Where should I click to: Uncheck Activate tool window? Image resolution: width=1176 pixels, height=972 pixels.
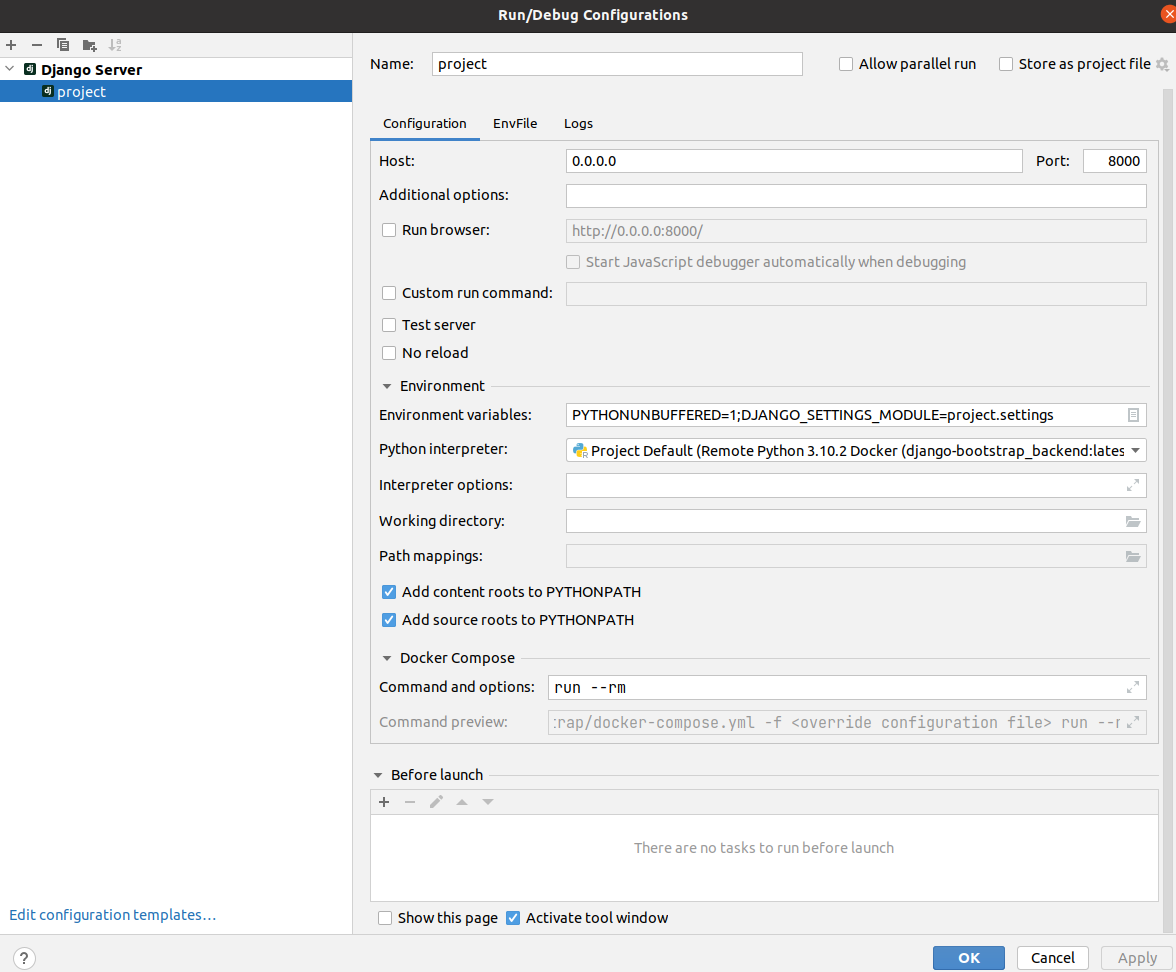pos(513,918)
